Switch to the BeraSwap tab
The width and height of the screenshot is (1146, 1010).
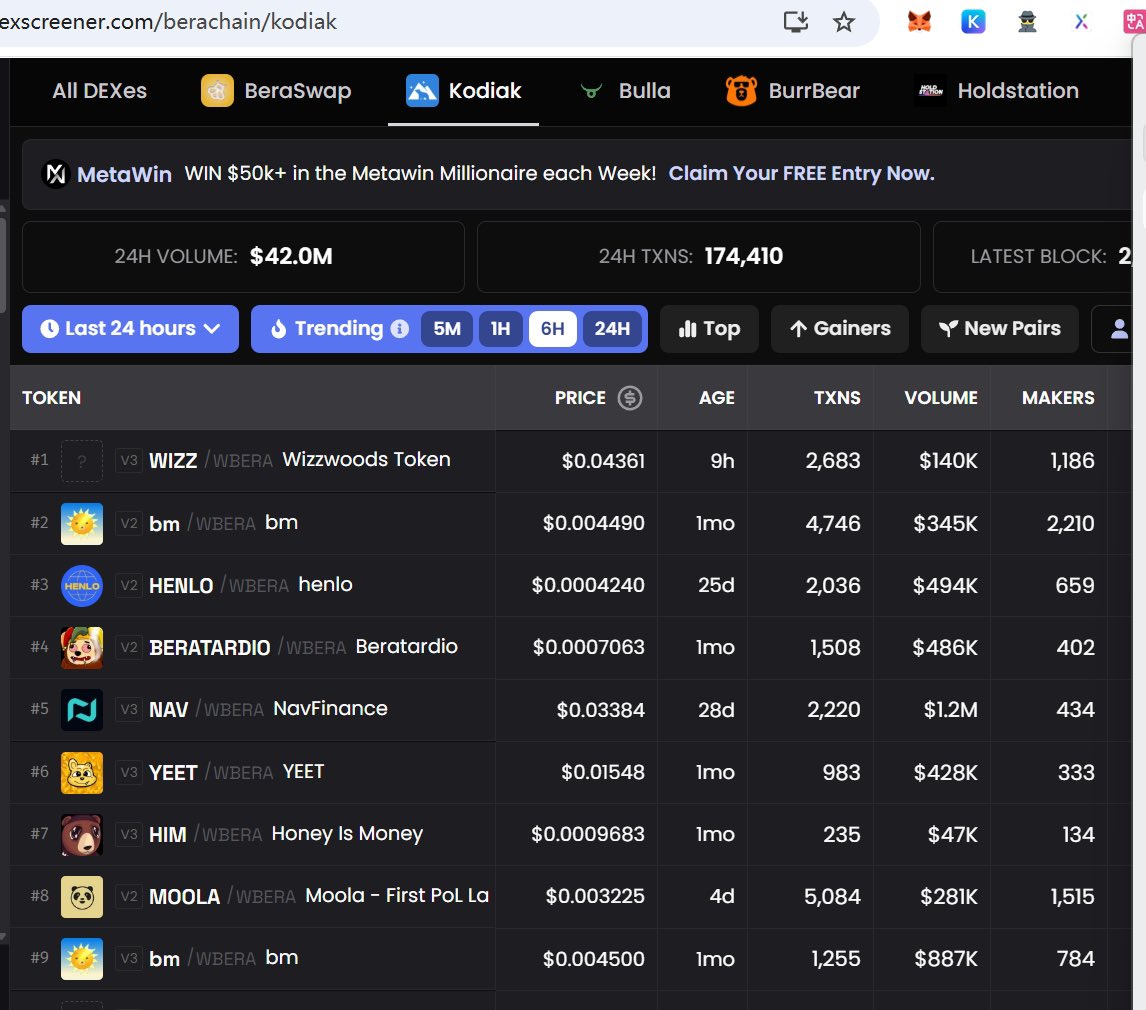(276, 91)
